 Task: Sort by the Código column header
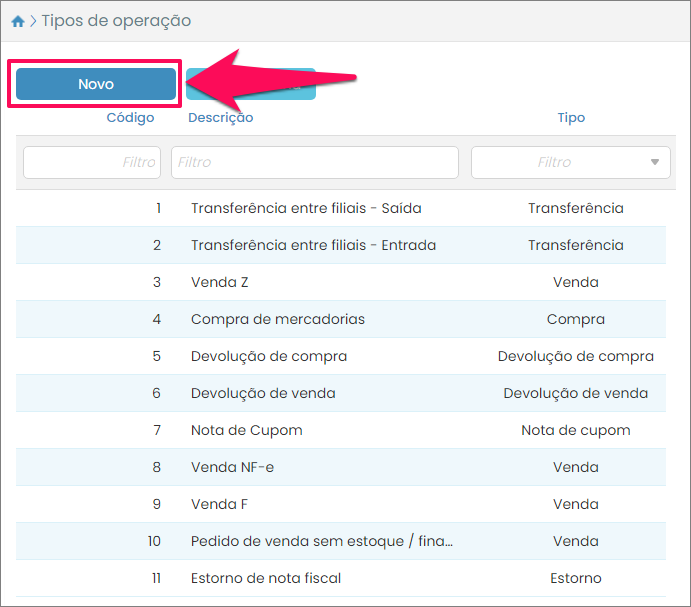[x=130, y=118]
